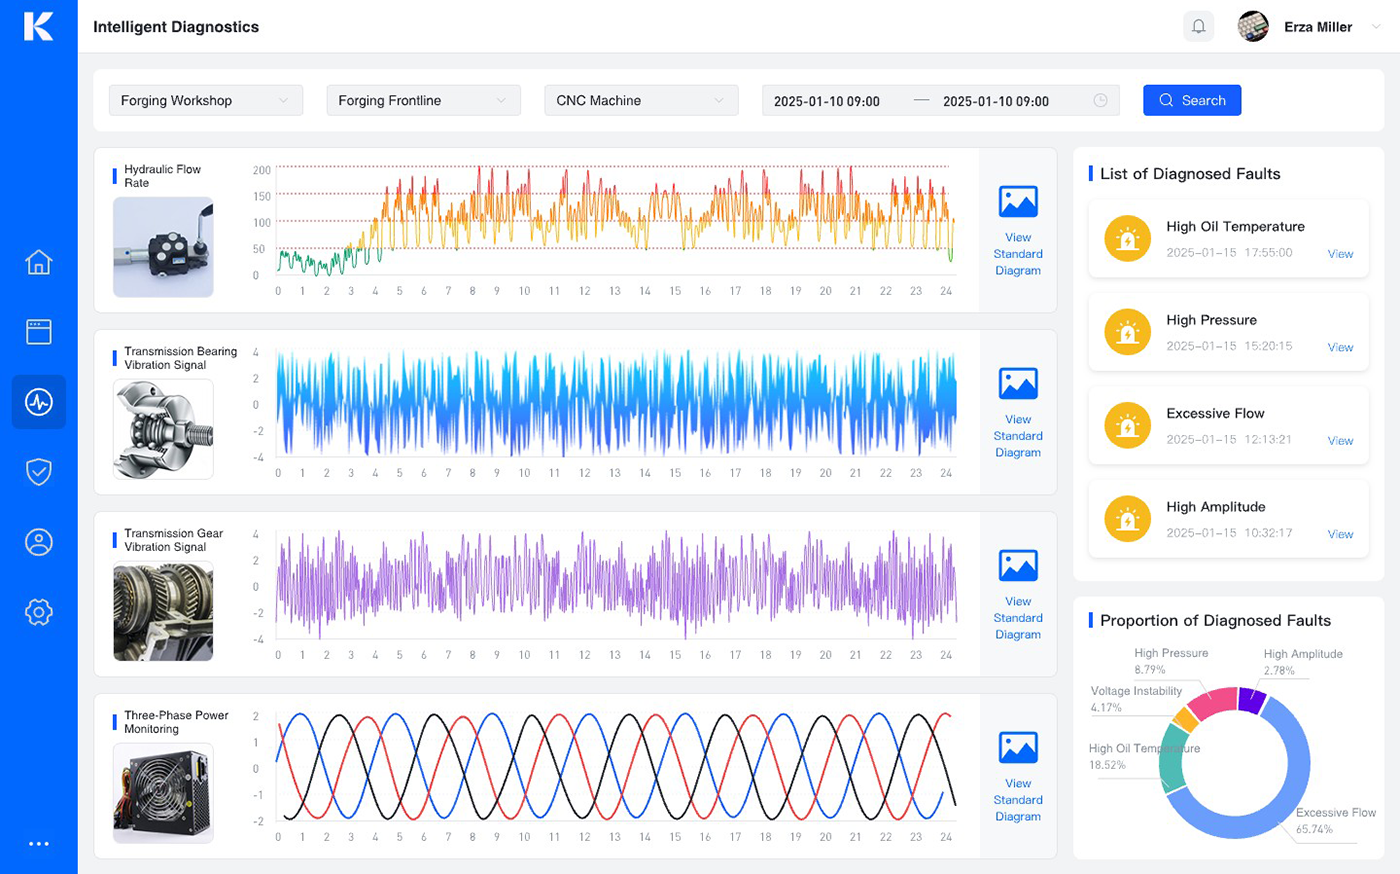Click the start date 2025-01-10 09:00 field
Image resolution: width=1400 pixels, height=874 pixels.
(827, 101)
